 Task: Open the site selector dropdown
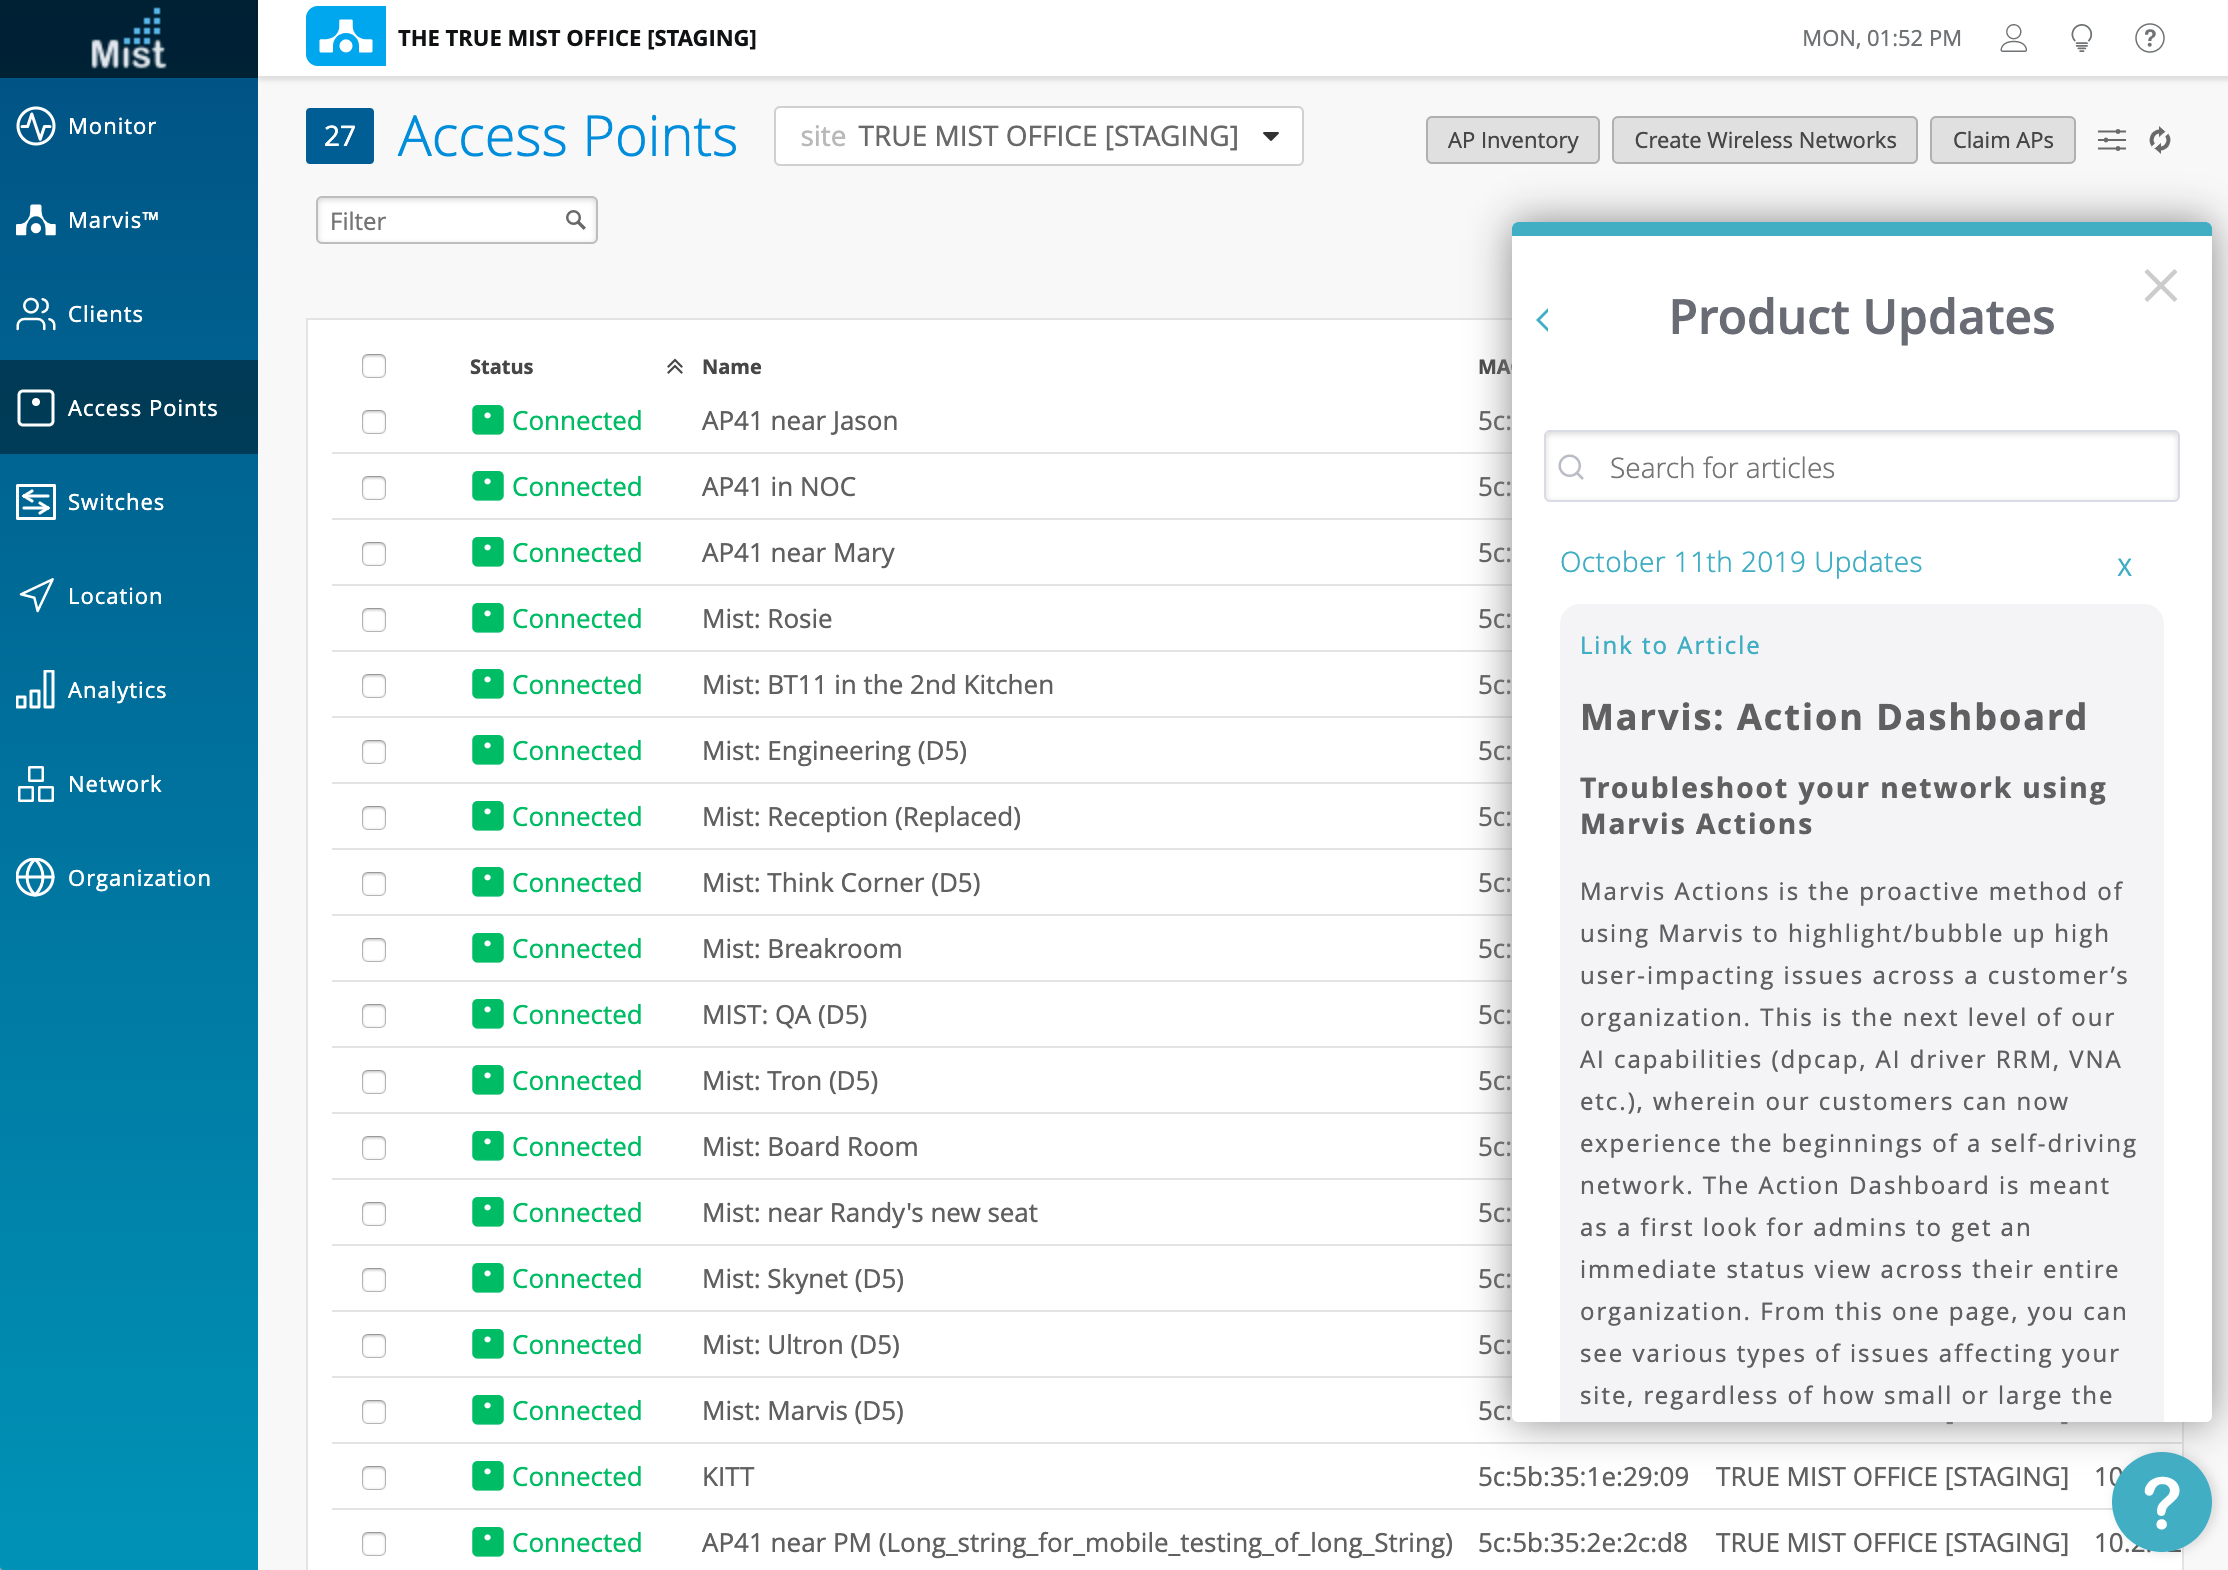pos(1038,136)
